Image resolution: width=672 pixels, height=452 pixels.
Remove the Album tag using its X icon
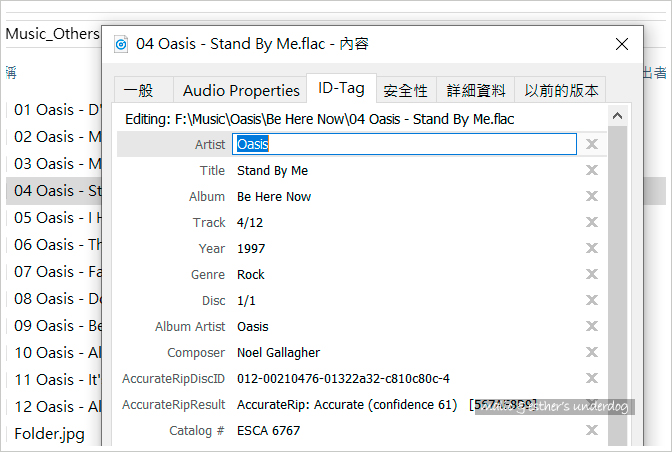[592, 196]
